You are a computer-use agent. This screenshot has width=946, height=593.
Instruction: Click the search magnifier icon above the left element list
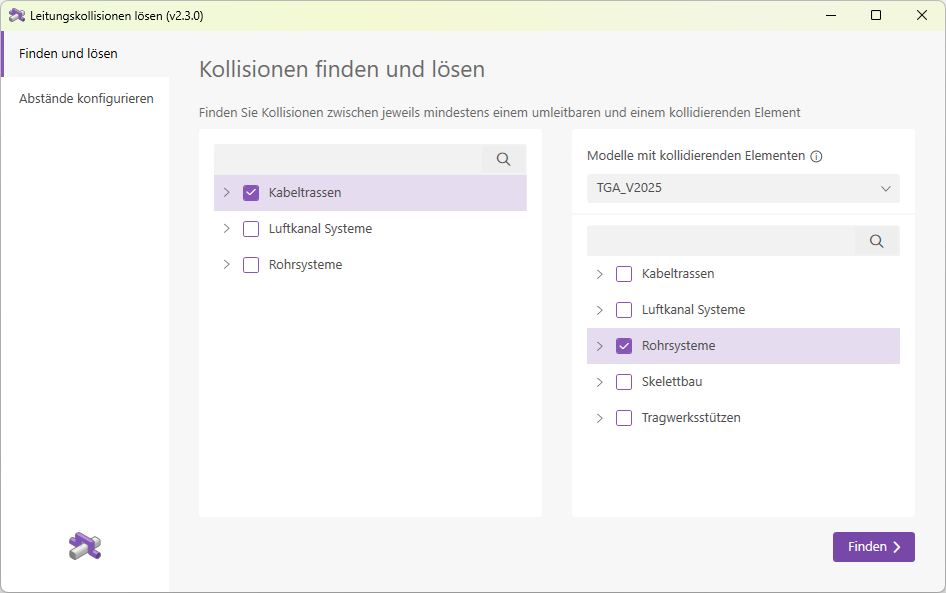coord(503,159)
